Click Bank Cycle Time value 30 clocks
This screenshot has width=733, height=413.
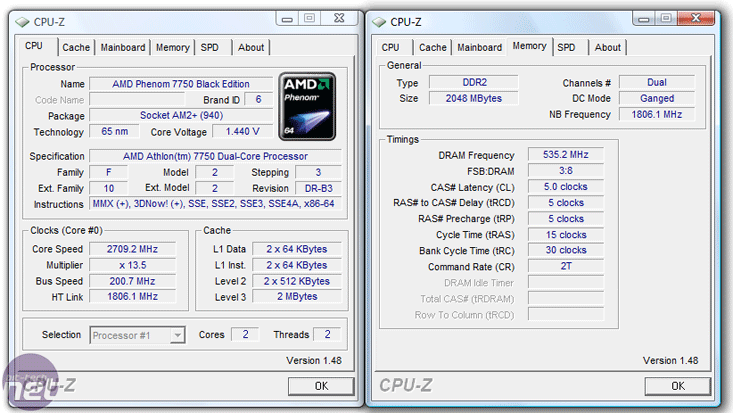pos(566,250)
